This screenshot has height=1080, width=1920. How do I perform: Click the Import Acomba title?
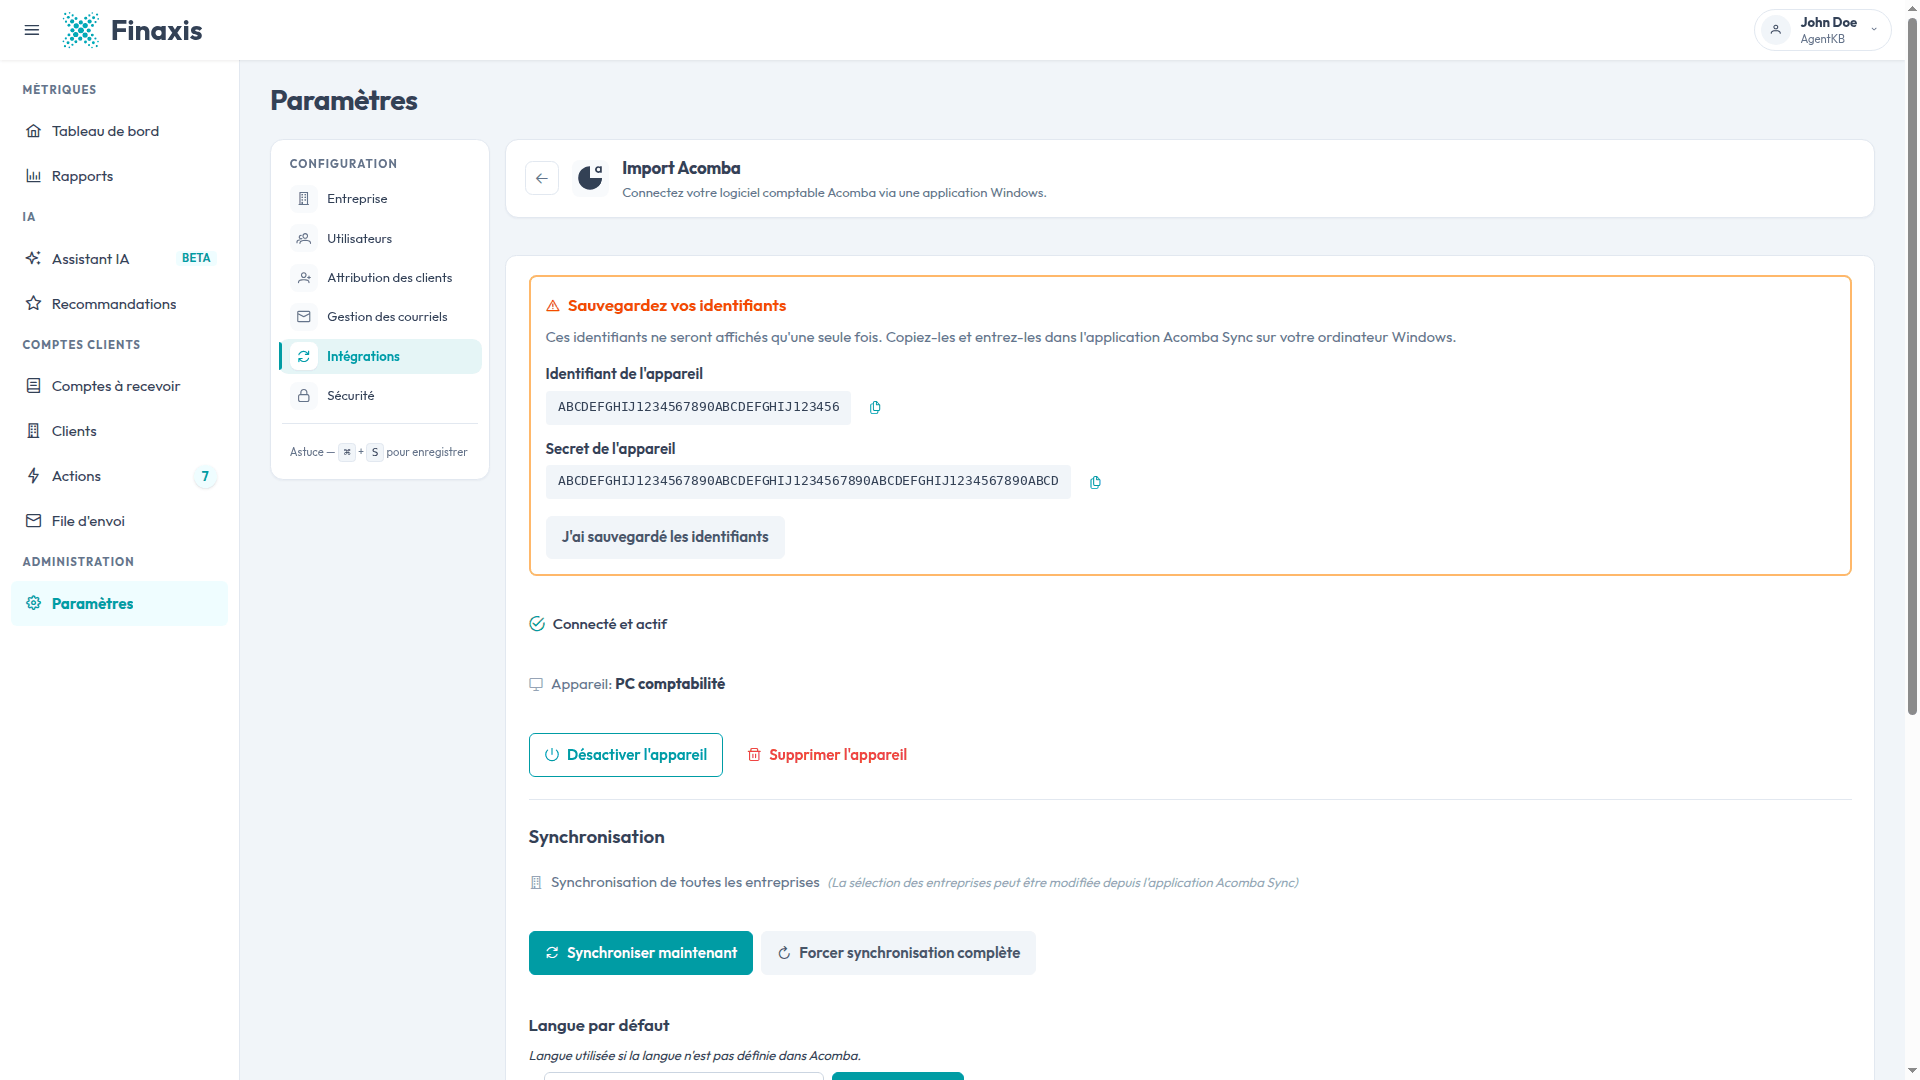click(x=681, y=168)
